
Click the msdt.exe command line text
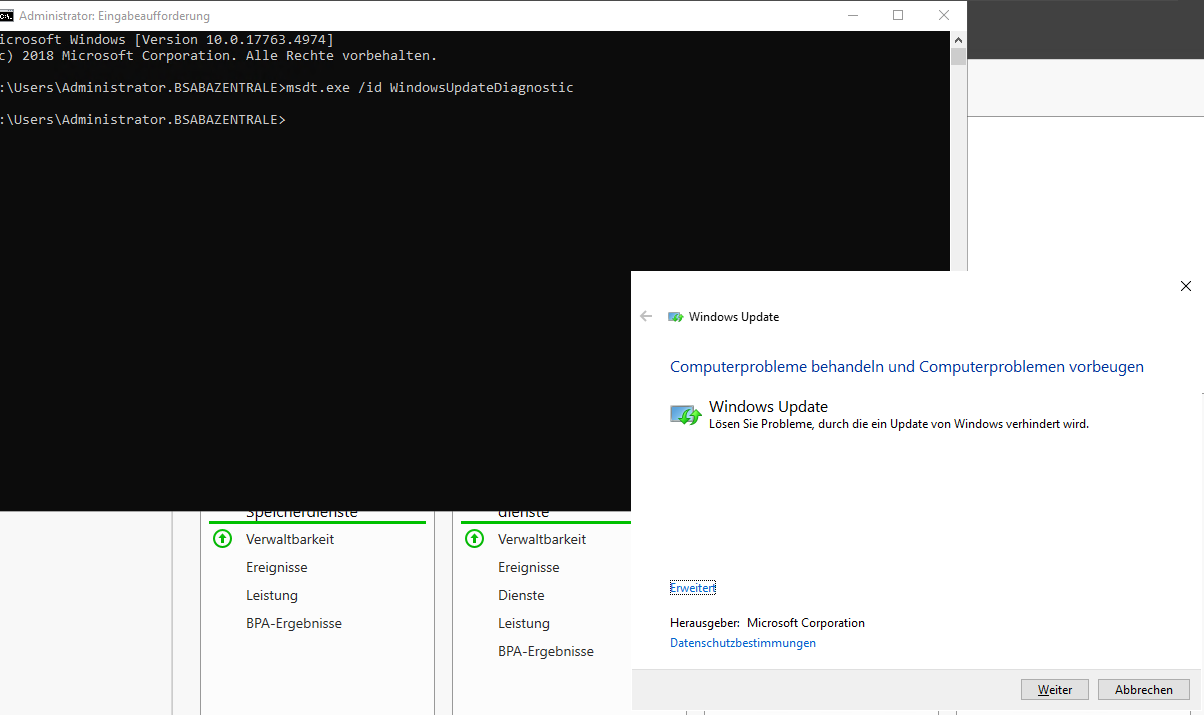pos(430,88)
